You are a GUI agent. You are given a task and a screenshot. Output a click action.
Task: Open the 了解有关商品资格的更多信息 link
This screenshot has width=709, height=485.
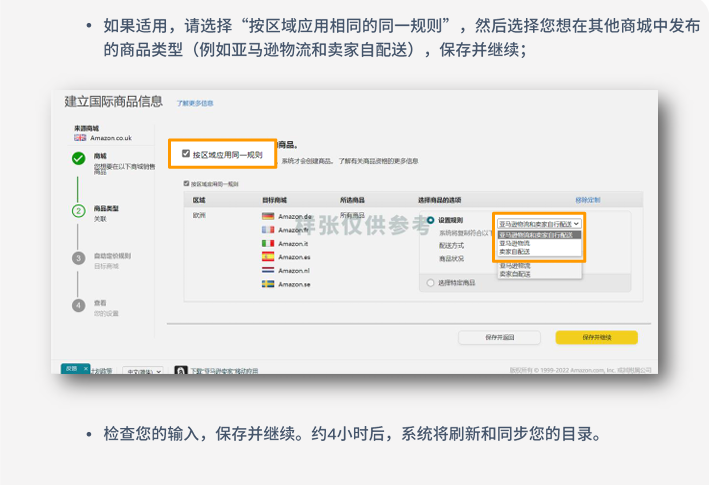coord(378,161)
